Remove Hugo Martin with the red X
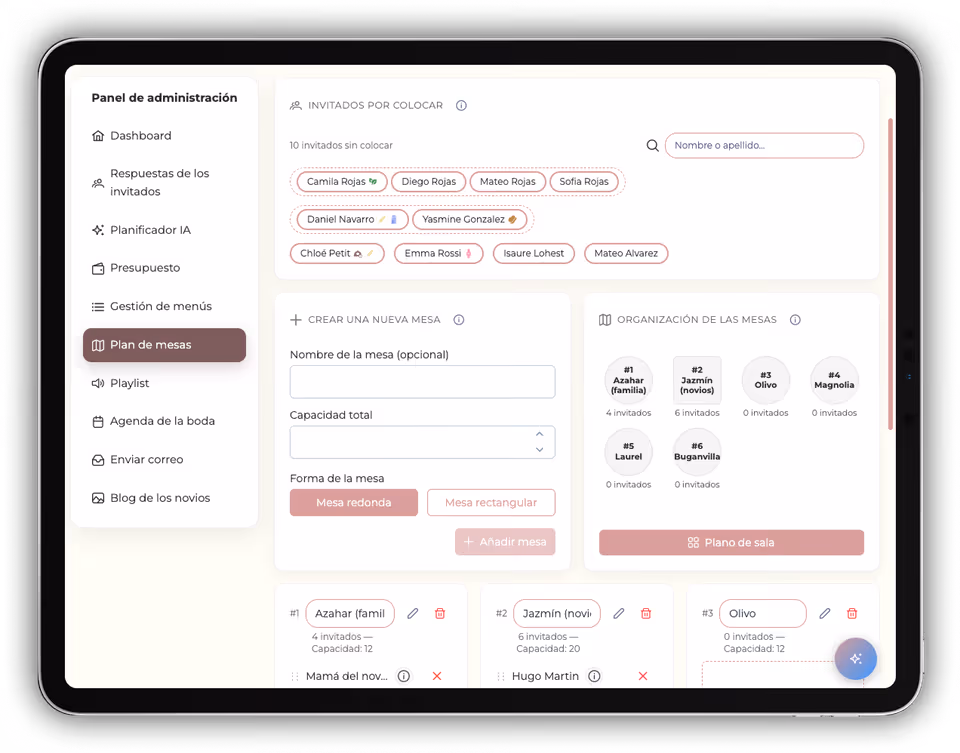Viewport: 960px width, 753px height. [x=643, y=676]
